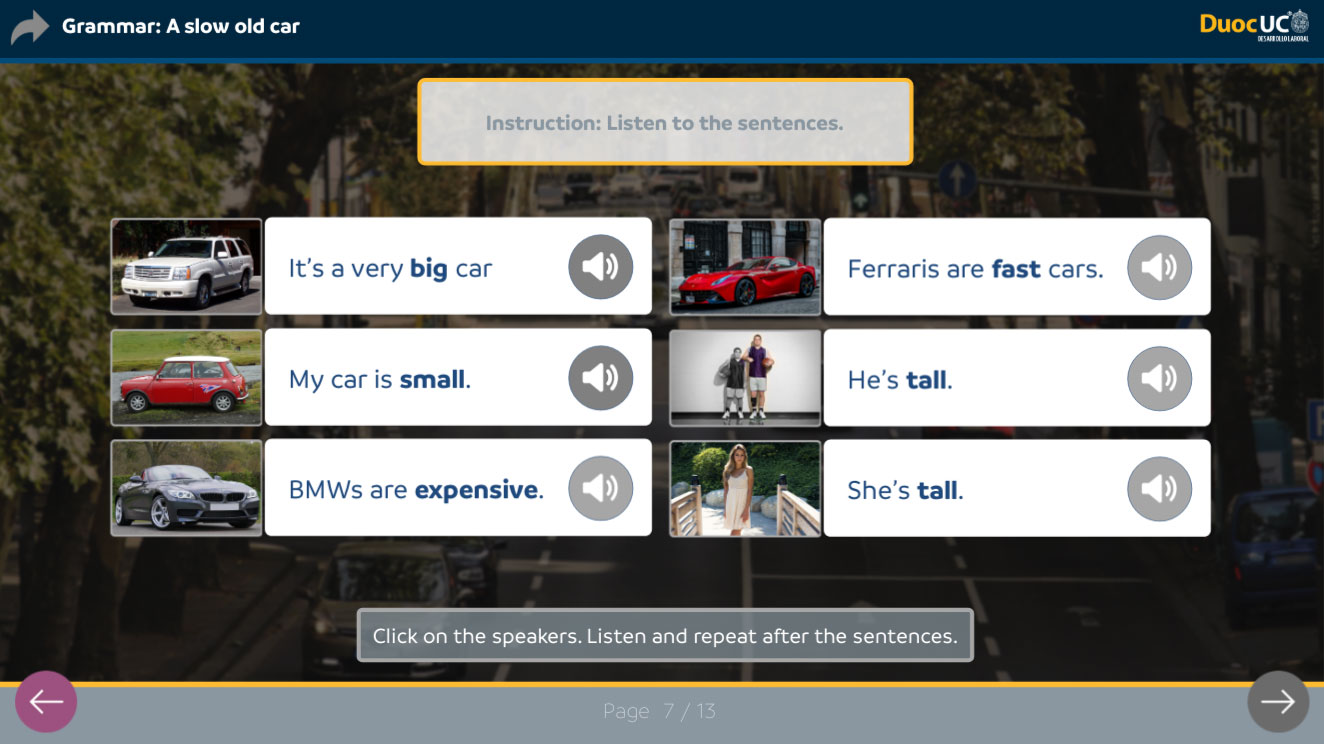Click the "My car is small." sentence
The image size is (1324, 744).
pos(380,379)
